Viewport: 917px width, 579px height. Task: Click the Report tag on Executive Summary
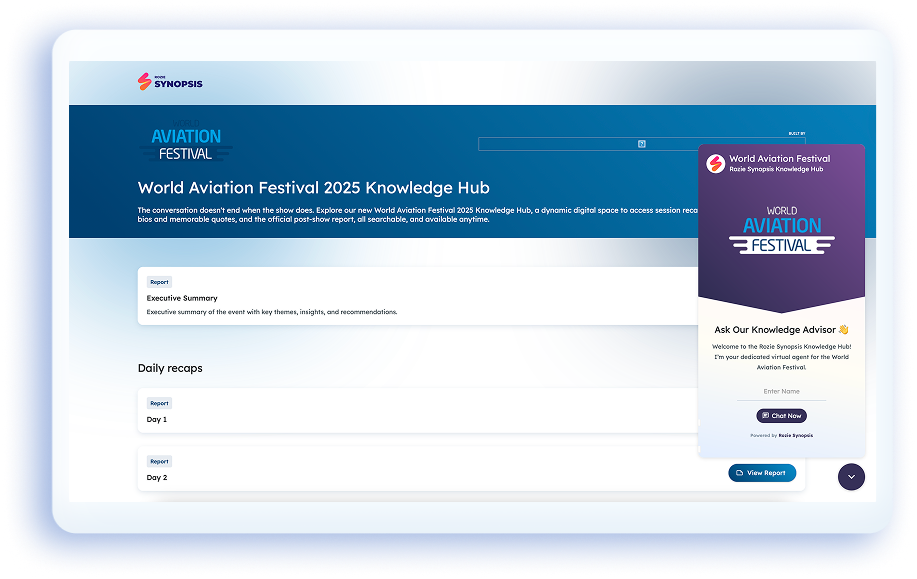coord(159,282)
